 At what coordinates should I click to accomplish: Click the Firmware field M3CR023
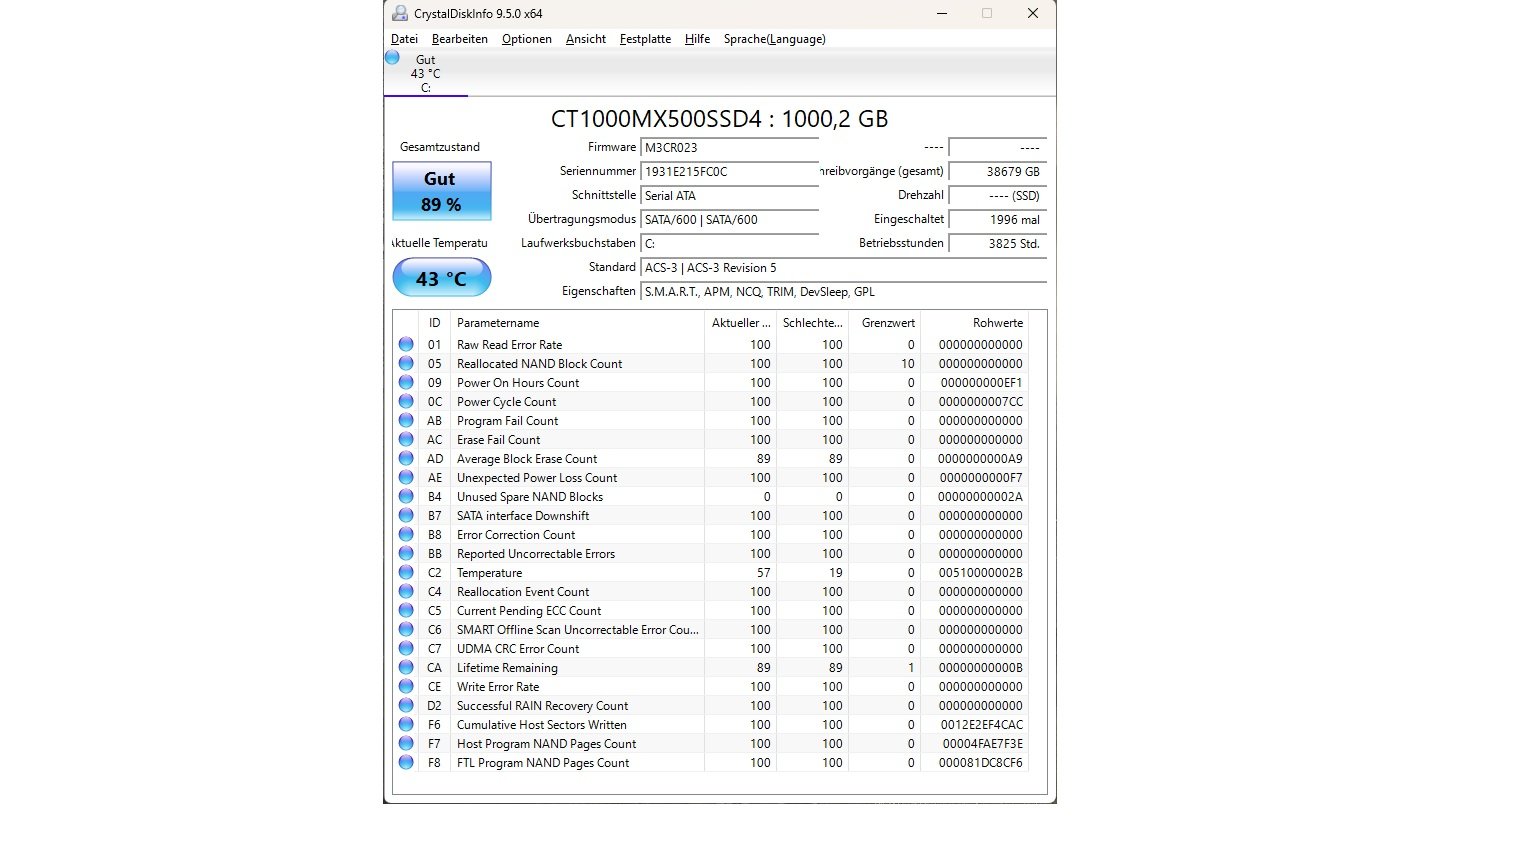pos(729,148)
